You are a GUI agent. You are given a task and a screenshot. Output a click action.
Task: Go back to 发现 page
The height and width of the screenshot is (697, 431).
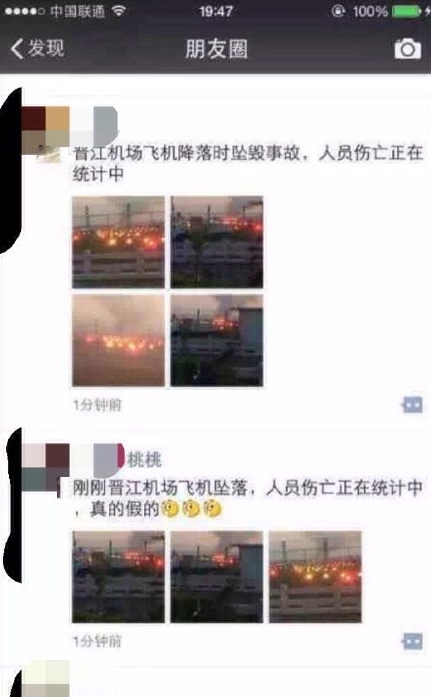pos(38,48)
